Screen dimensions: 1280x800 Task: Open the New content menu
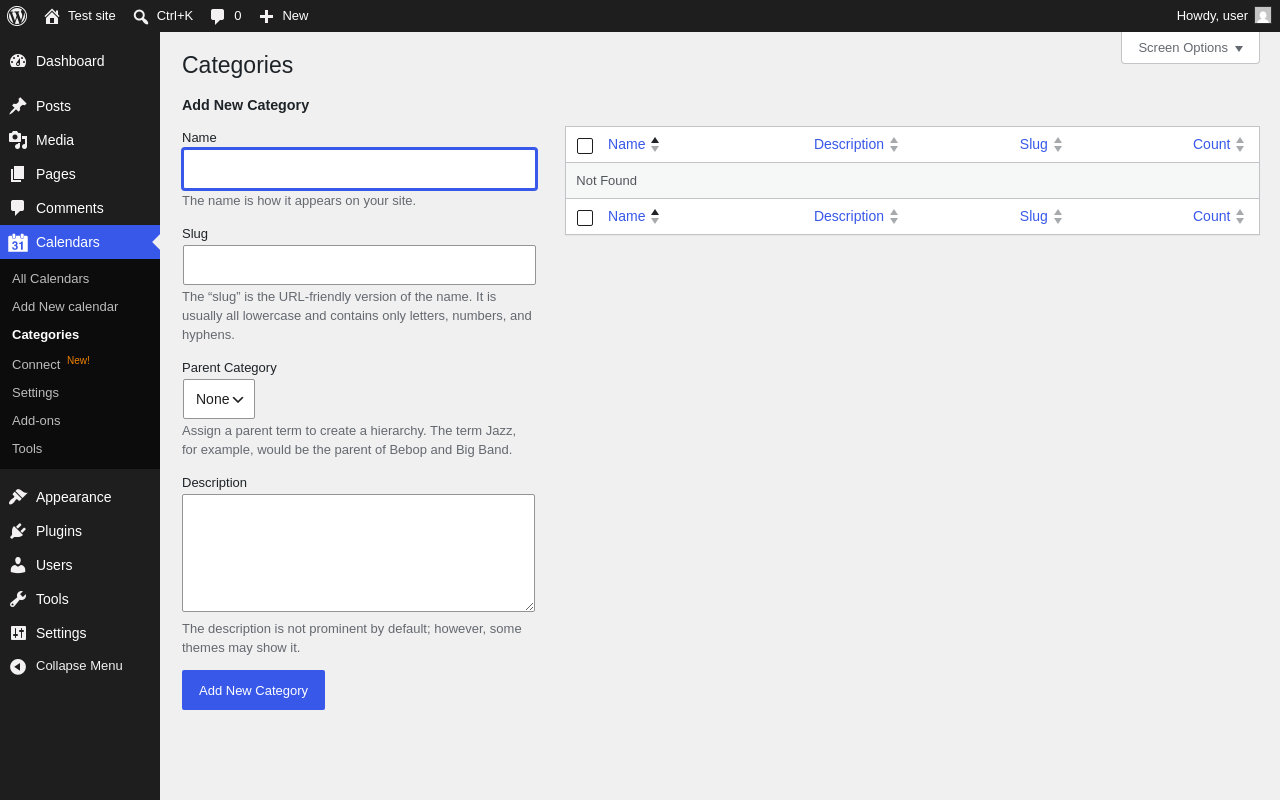coord(283,16)
